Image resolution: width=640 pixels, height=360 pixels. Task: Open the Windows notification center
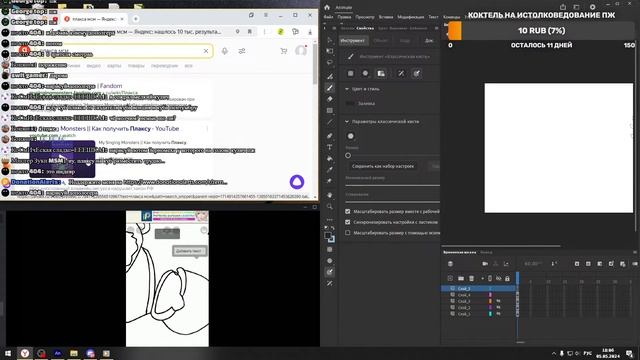630,353
